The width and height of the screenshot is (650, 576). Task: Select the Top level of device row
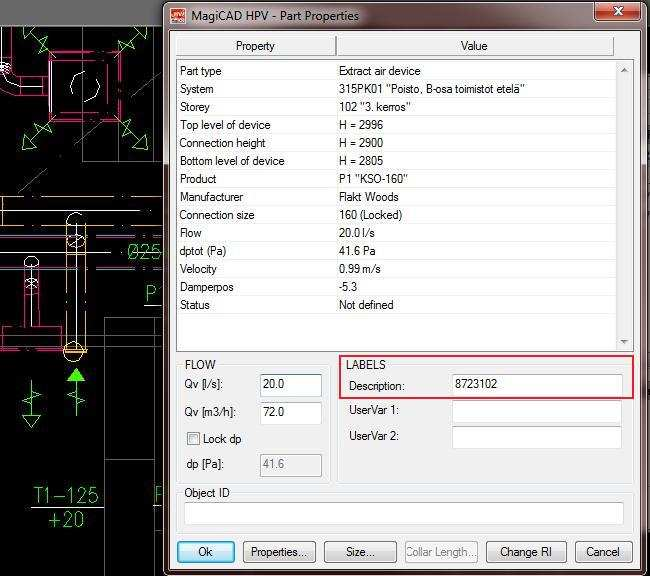[397, 125]
